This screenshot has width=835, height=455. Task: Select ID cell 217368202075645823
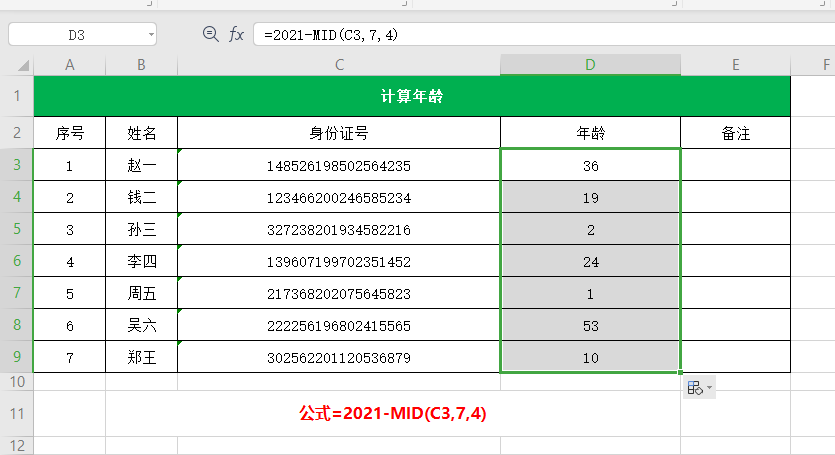(339, 293)
